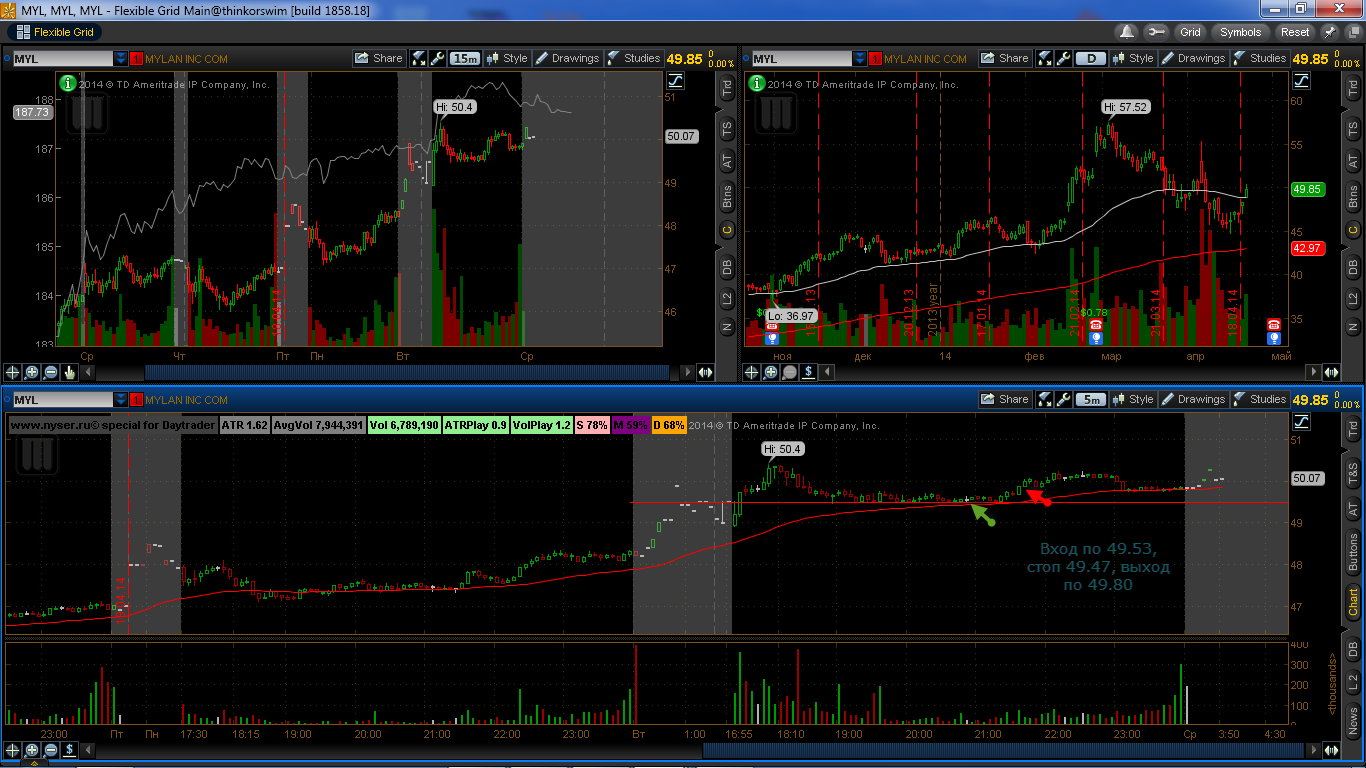The width and height of the screenshot is (1366, 768).
Task: Select the L2 sidebar tab on 15m chart
Action: [727, 298]
